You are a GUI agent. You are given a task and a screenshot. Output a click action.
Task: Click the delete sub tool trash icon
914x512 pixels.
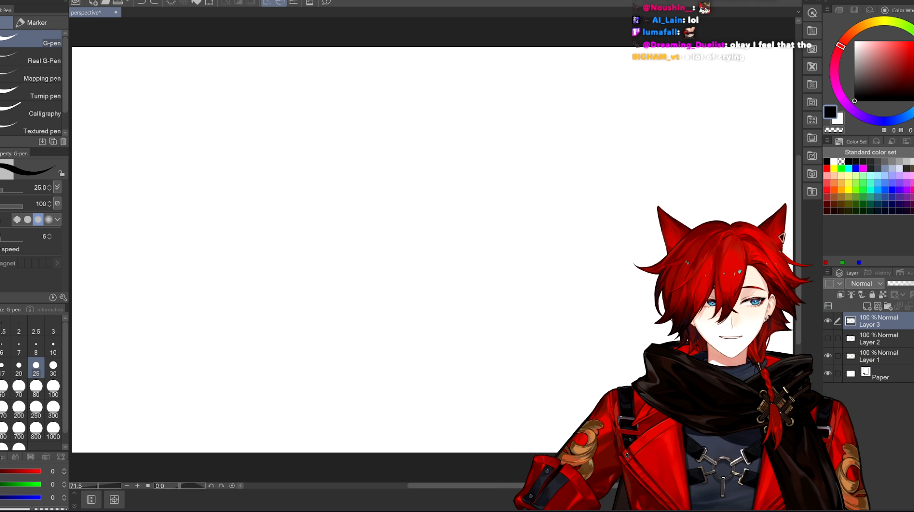(63, 141)
